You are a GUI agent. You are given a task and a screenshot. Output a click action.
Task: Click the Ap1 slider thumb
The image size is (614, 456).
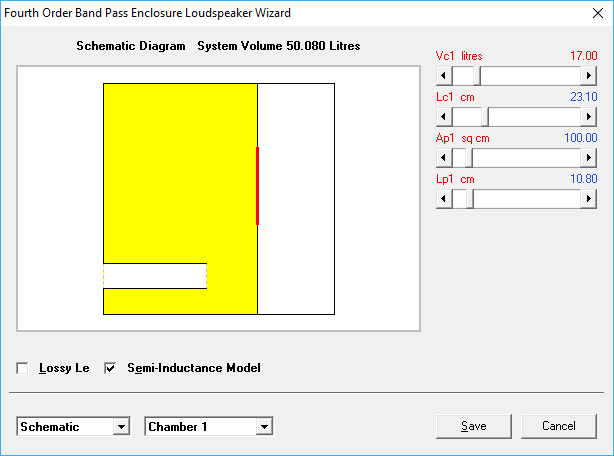[469, 158]
